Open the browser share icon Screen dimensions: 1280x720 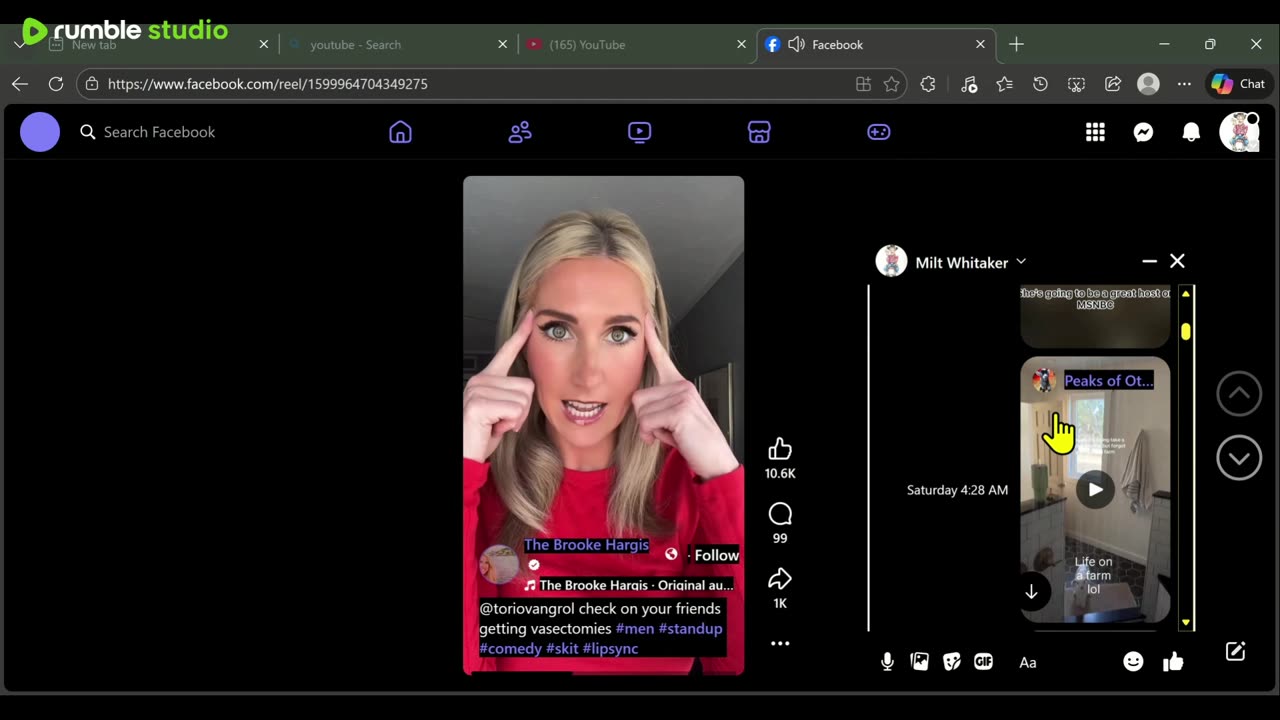pyautogui.click(x=1113, y=84)
